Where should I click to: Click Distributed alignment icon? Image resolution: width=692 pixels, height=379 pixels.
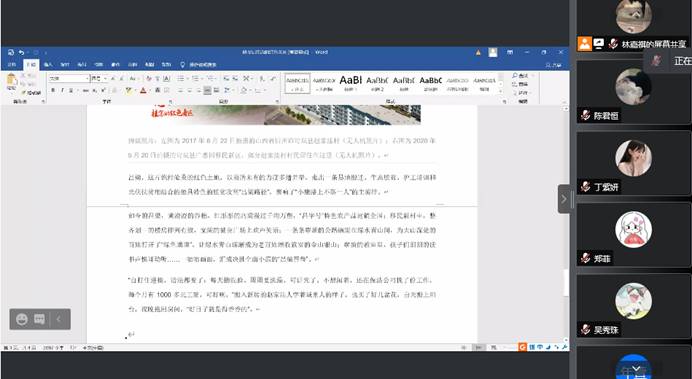tap(216, 90)
